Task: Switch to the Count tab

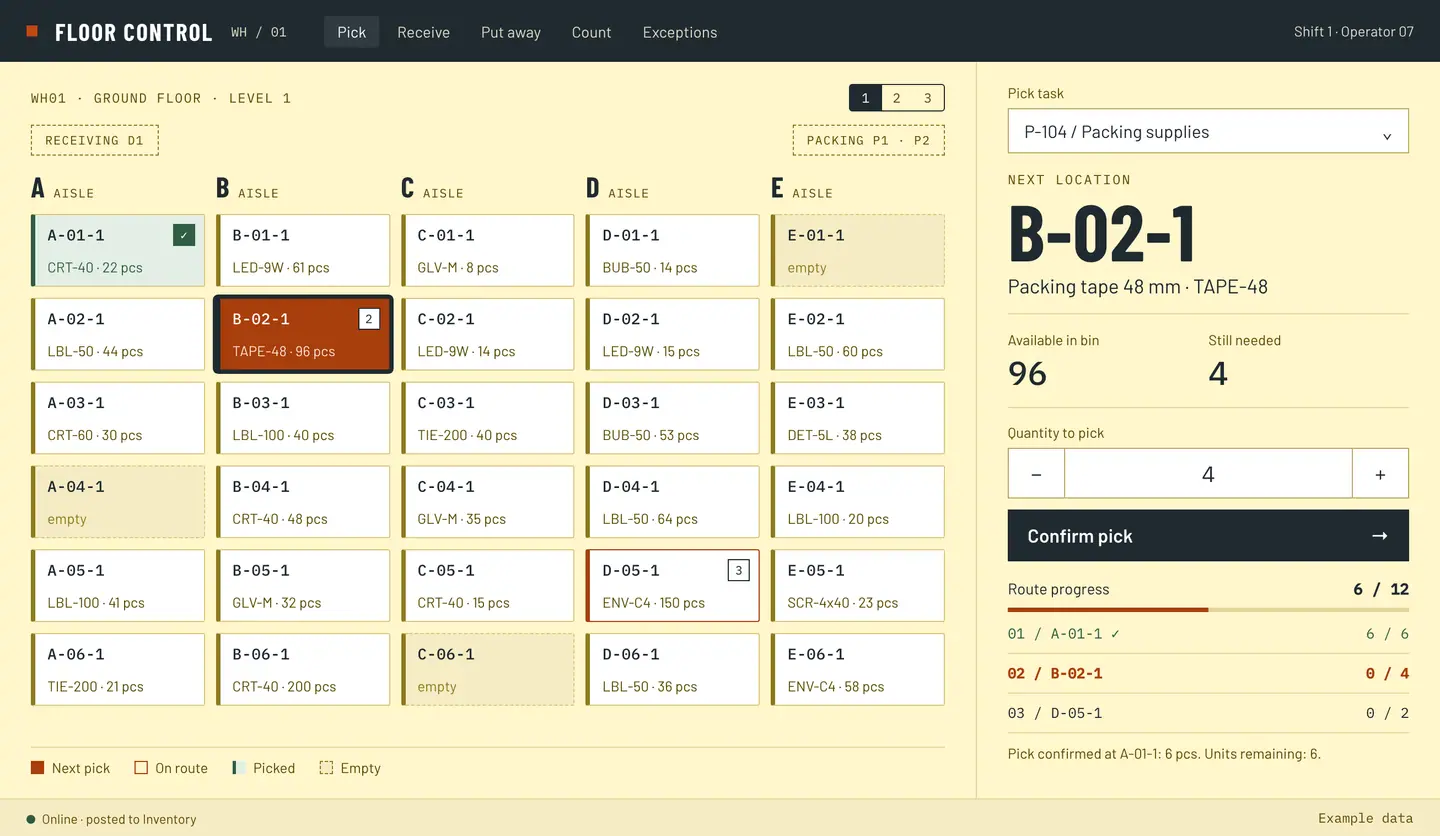Action: (x=592, y=32)
